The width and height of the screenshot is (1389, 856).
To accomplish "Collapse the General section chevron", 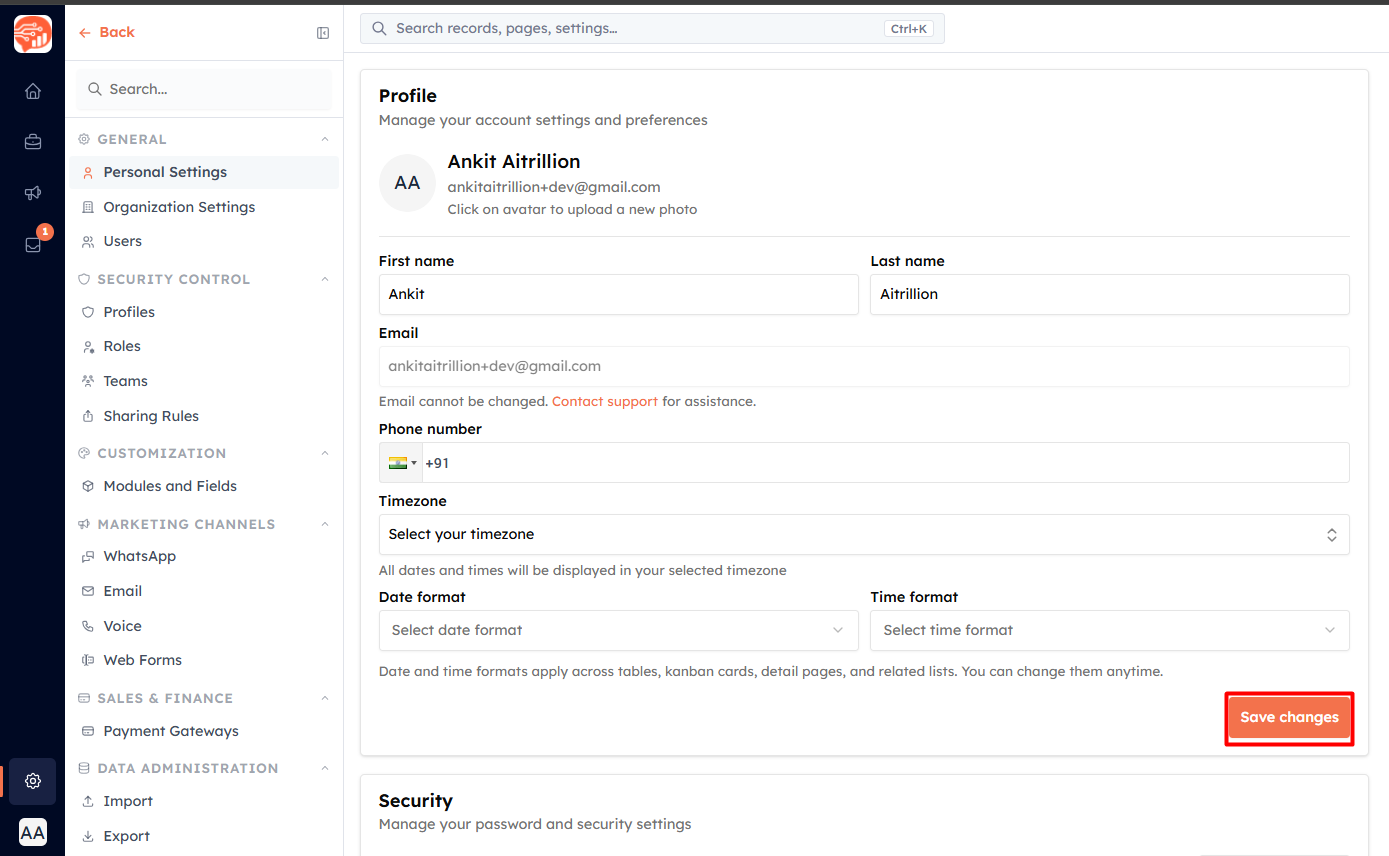I will (325, 139).
